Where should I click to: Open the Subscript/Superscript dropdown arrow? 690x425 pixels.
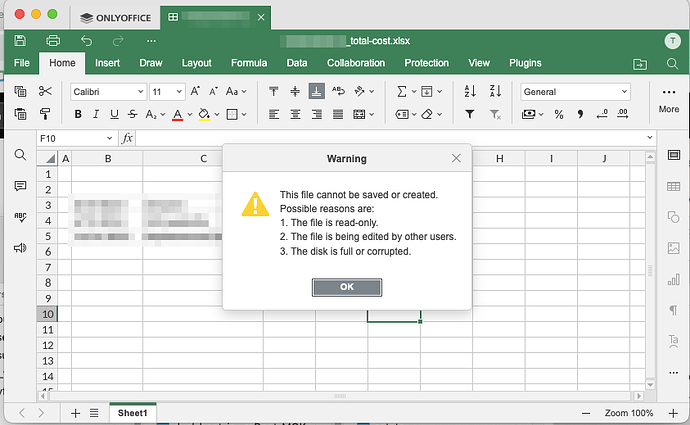(x=163, y=114)
